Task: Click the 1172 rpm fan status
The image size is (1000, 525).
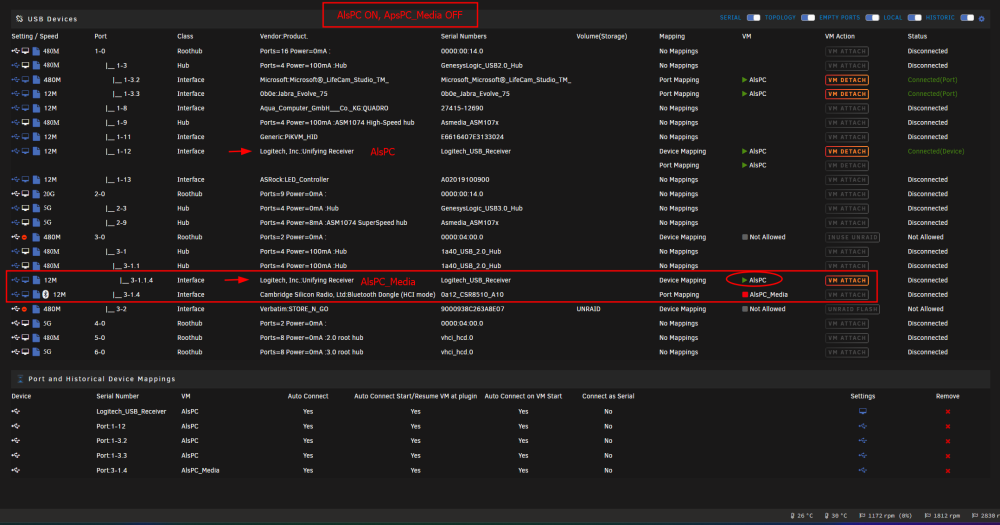Action: (x=885, y=515)
